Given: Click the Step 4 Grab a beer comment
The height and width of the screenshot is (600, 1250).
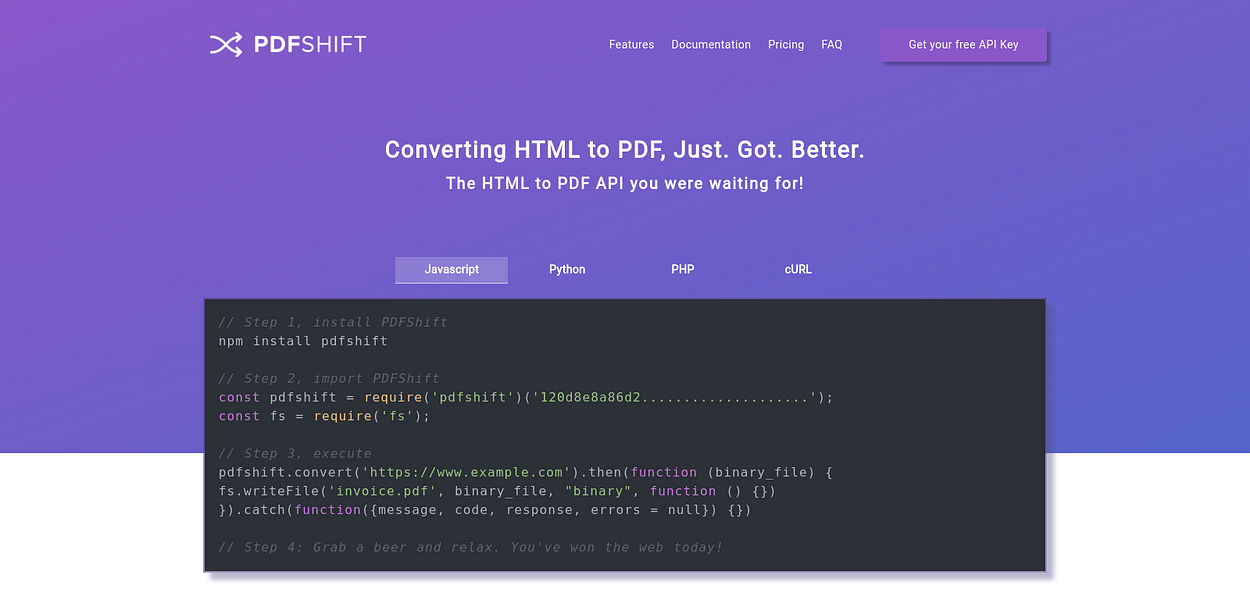Looking at the screenshot, I should [470, 547].
